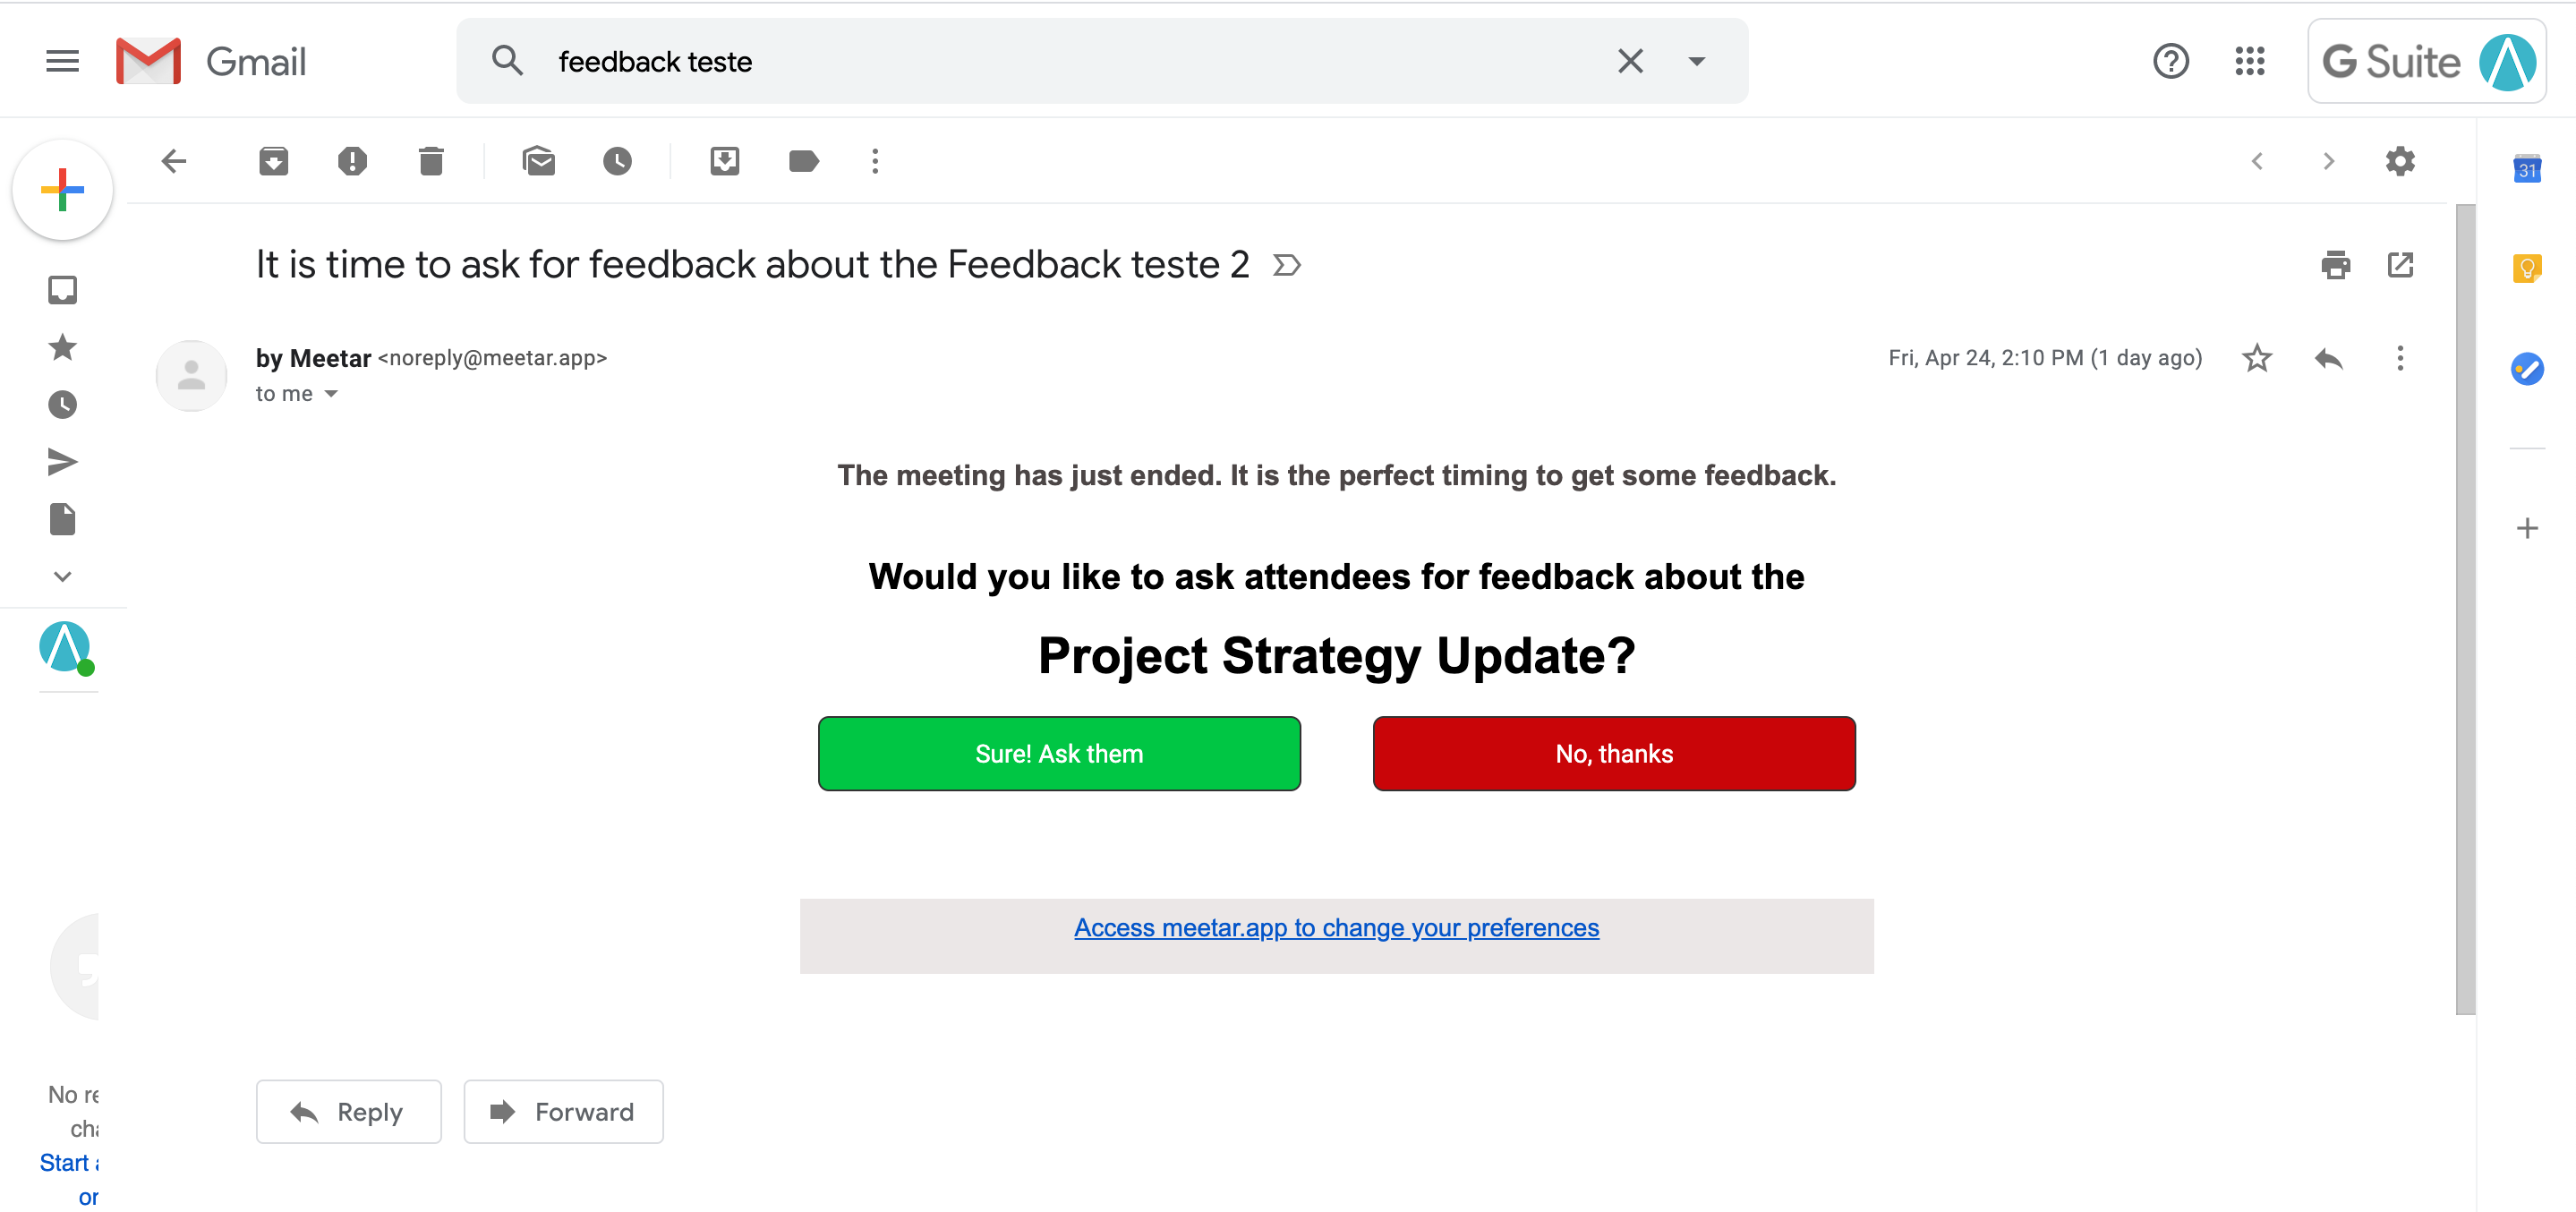Delete the email with trash icon
Image resolution: width=2576 pixels, height=1212 pixels.
click(x=431, y=161)
